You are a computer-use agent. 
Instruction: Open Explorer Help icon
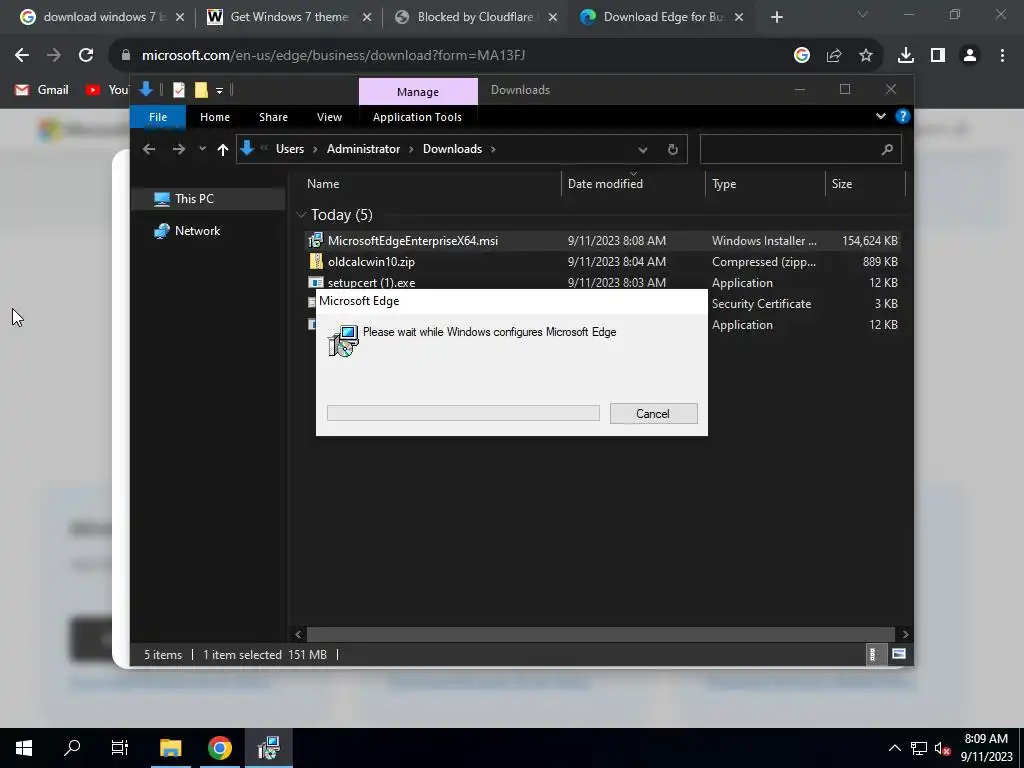coord(903,116)
